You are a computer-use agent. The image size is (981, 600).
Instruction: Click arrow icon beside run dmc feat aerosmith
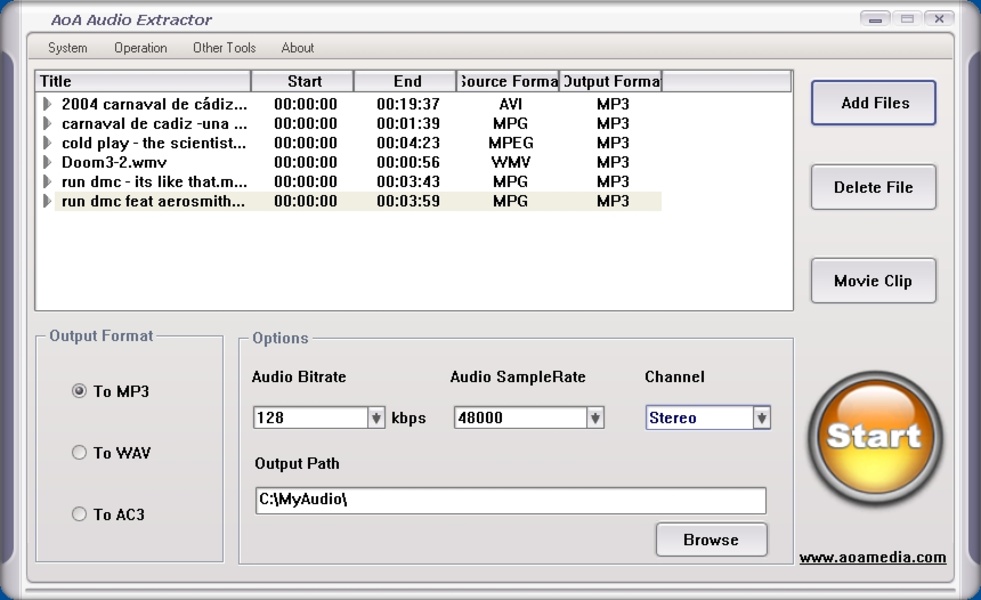click(47, 201)
